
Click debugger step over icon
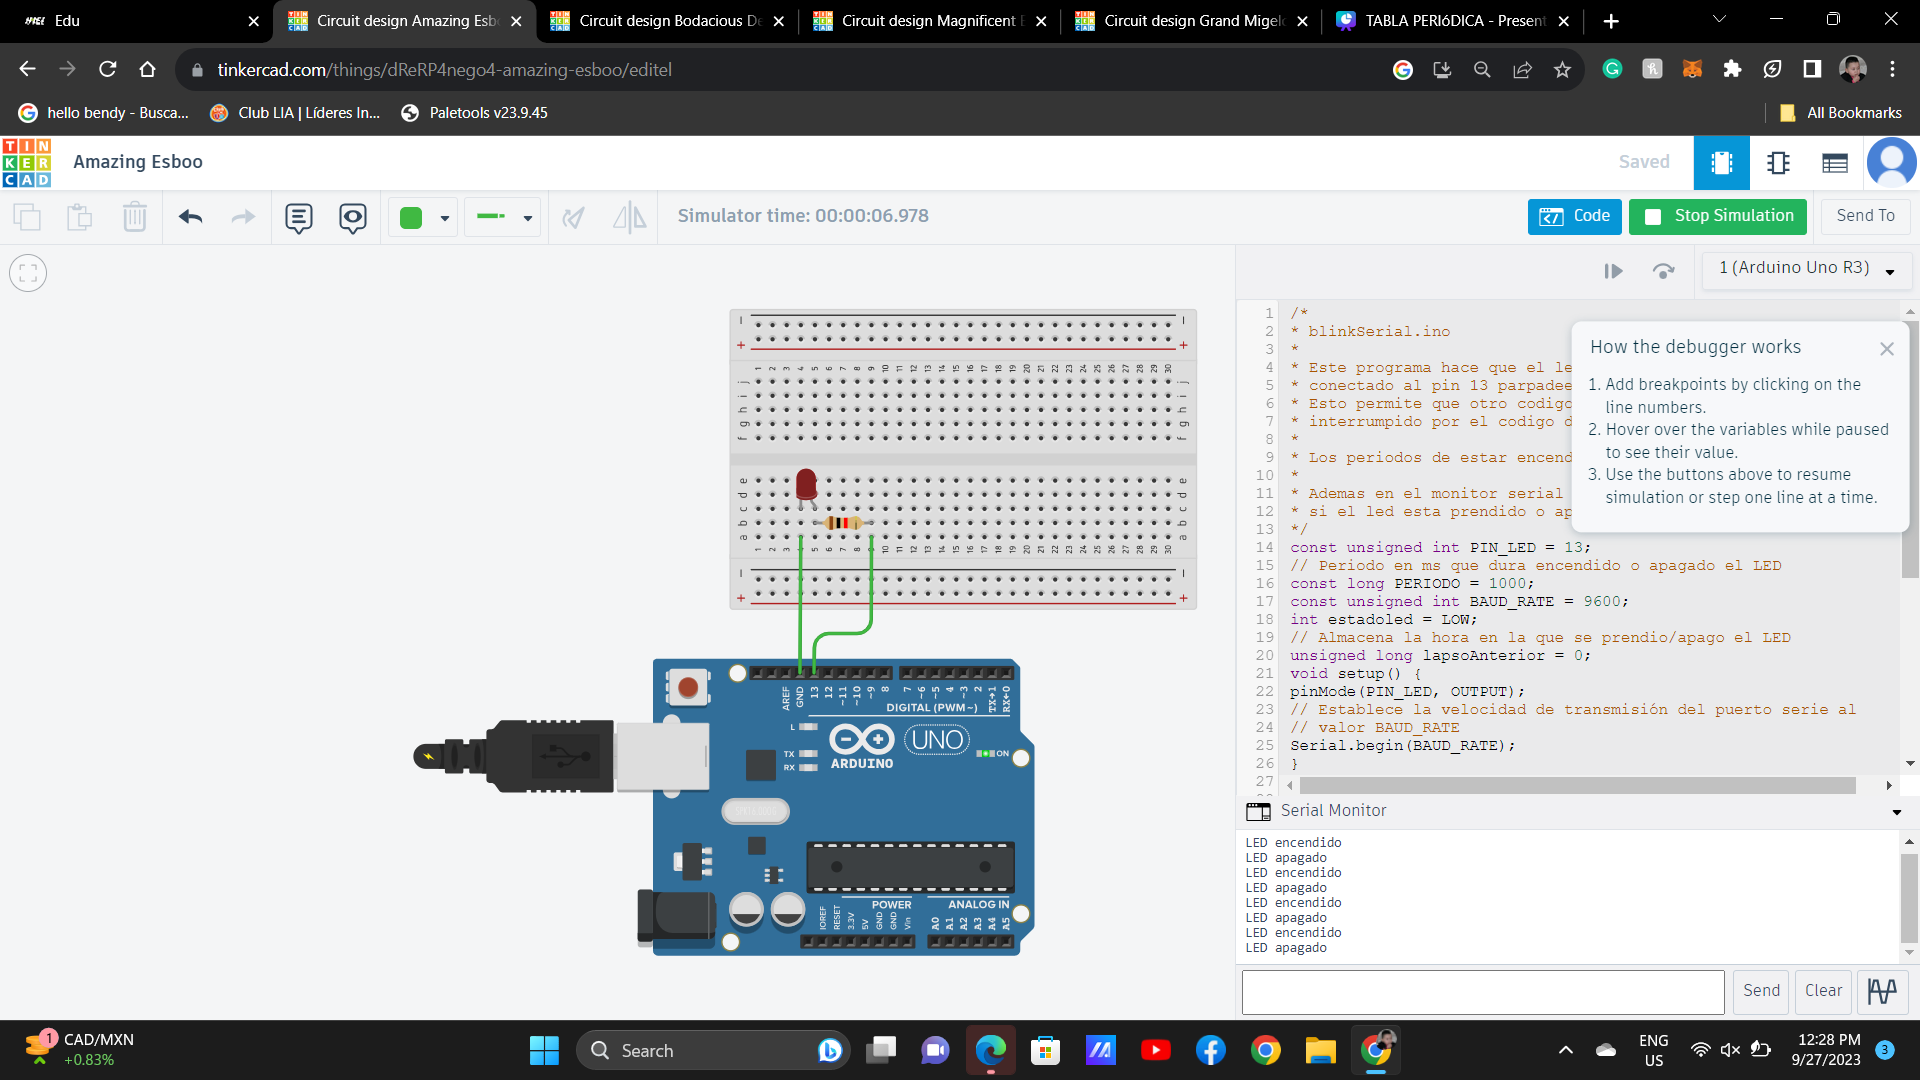pyautogui.click(x=1663, y=271)
